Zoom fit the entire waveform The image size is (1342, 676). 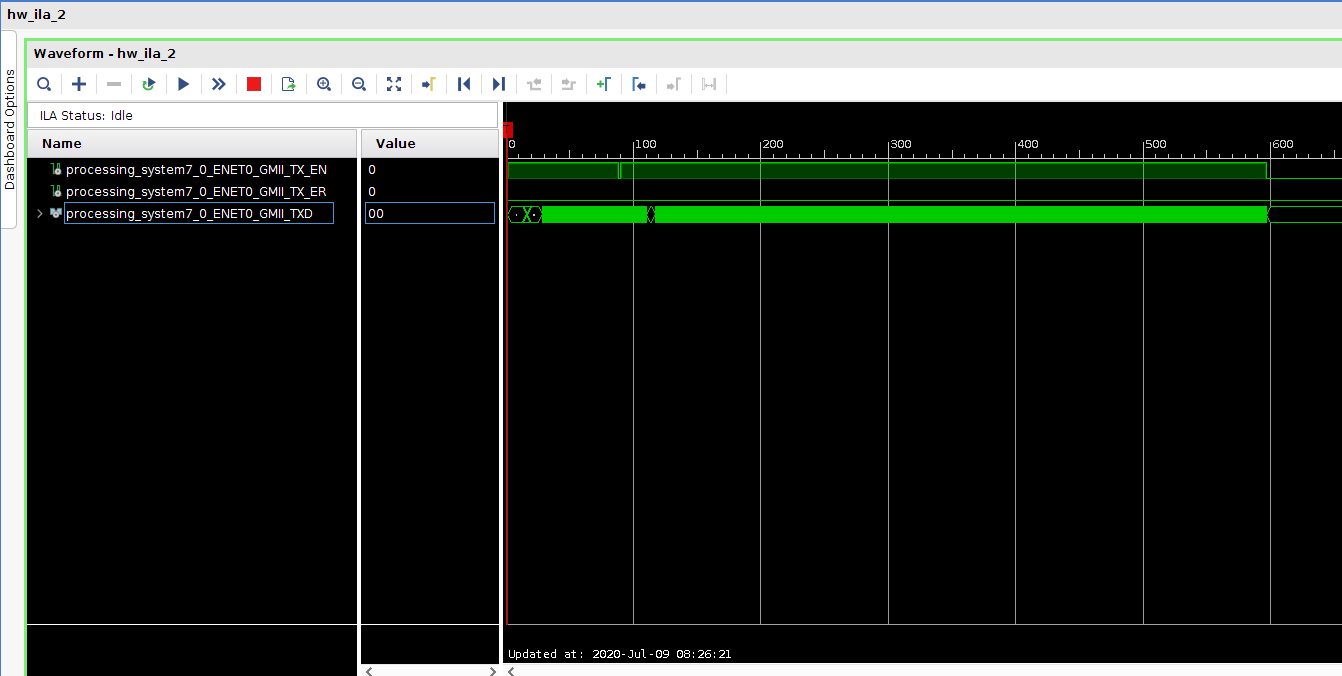click(x=394, y=84)
